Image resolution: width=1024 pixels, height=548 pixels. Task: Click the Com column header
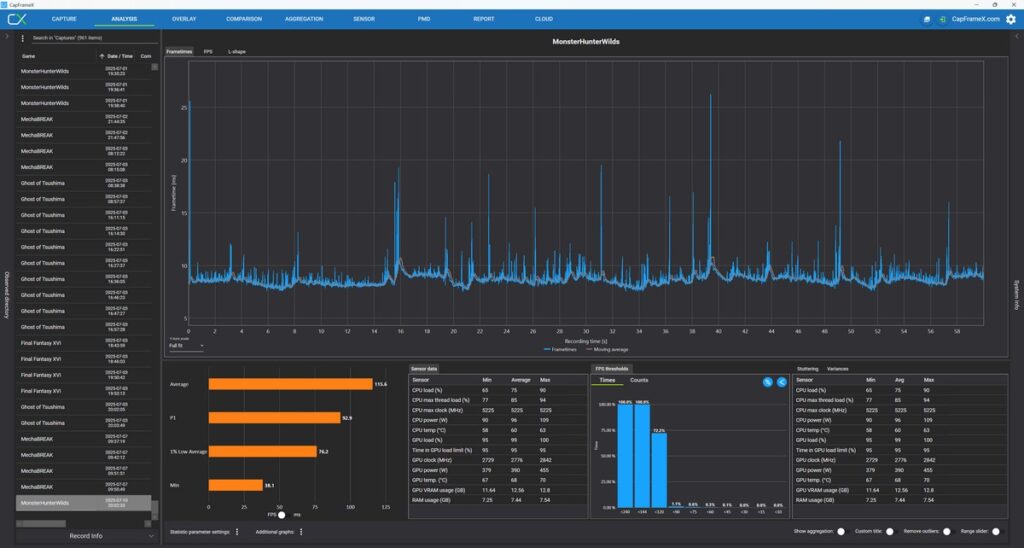(146, 56)
